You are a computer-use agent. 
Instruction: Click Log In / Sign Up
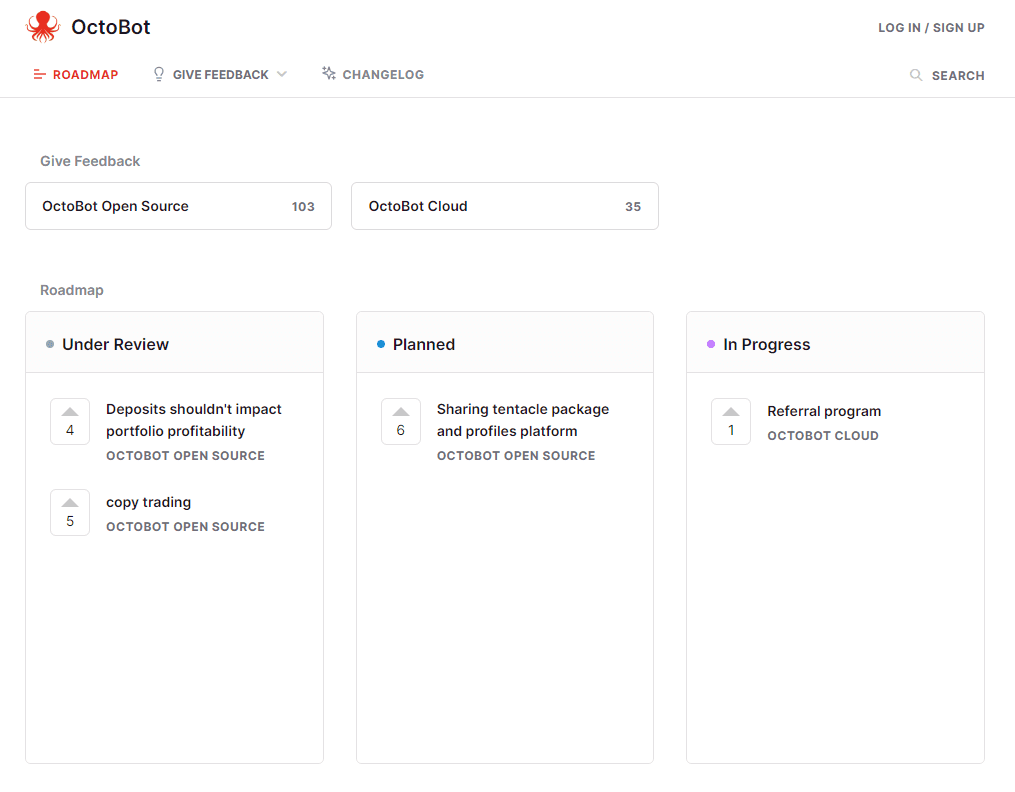click(931, 28)
